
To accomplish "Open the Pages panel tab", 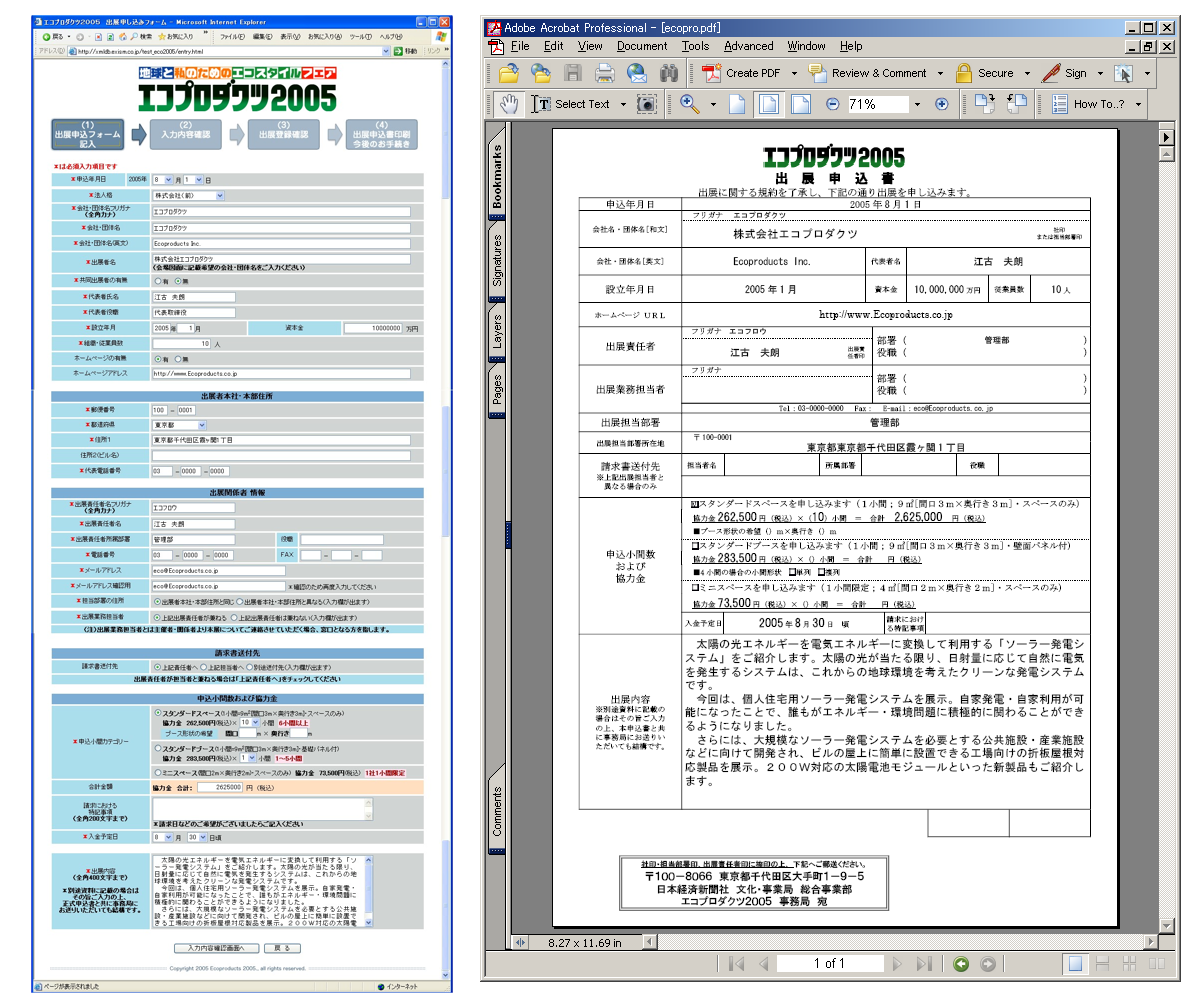I will click(x=497, y=391).
